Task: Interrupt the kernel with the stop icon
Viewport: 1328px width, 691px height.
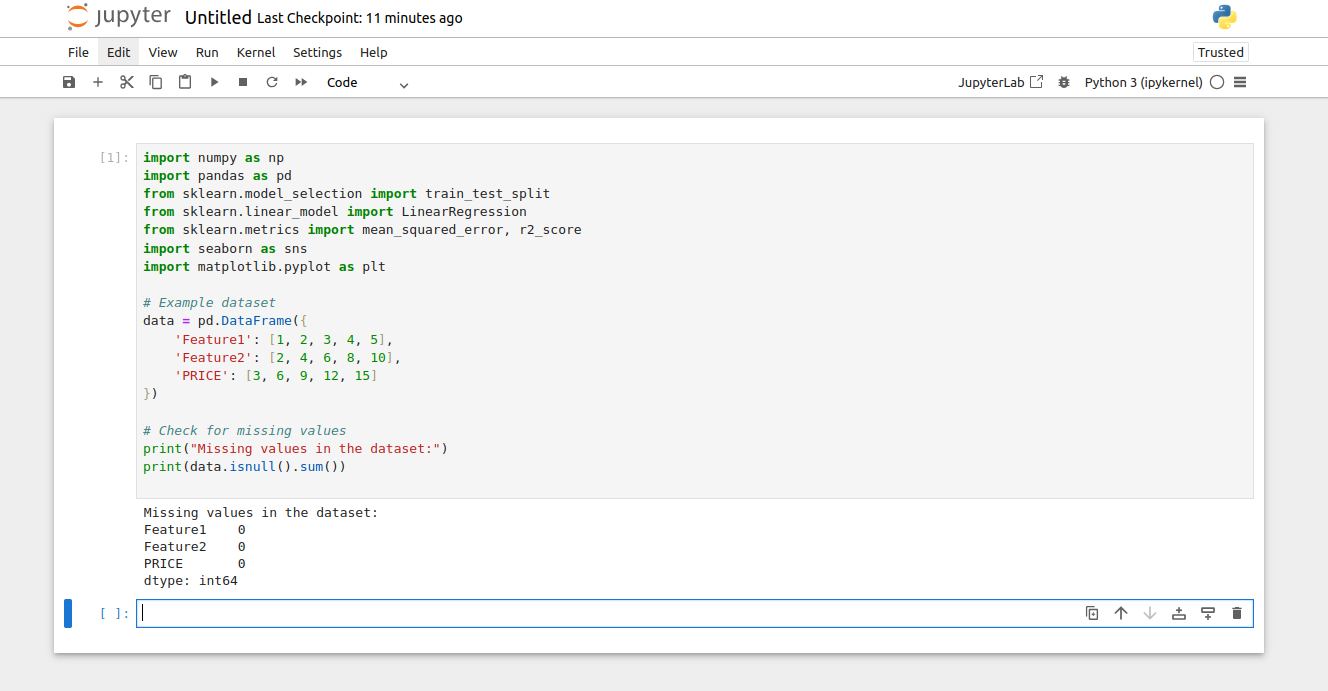Action: 243,82
